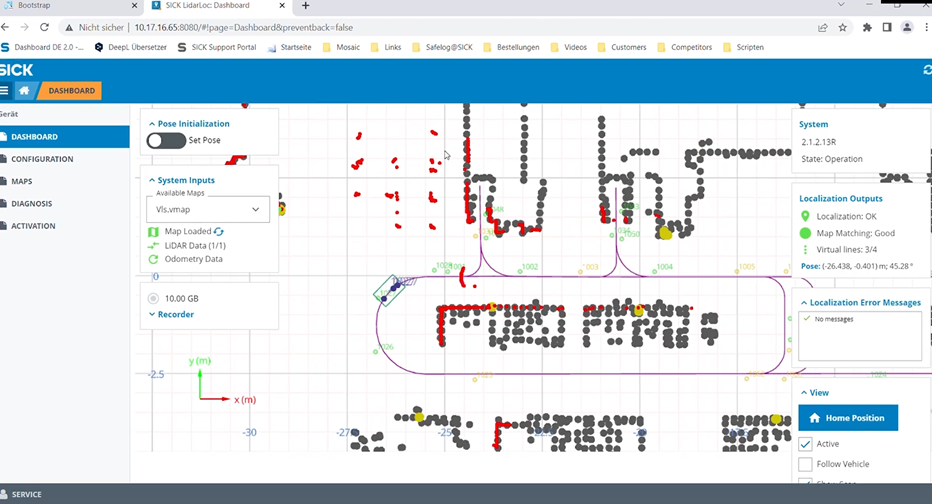Click the Not secure warning icon

[x=70, y=27]
